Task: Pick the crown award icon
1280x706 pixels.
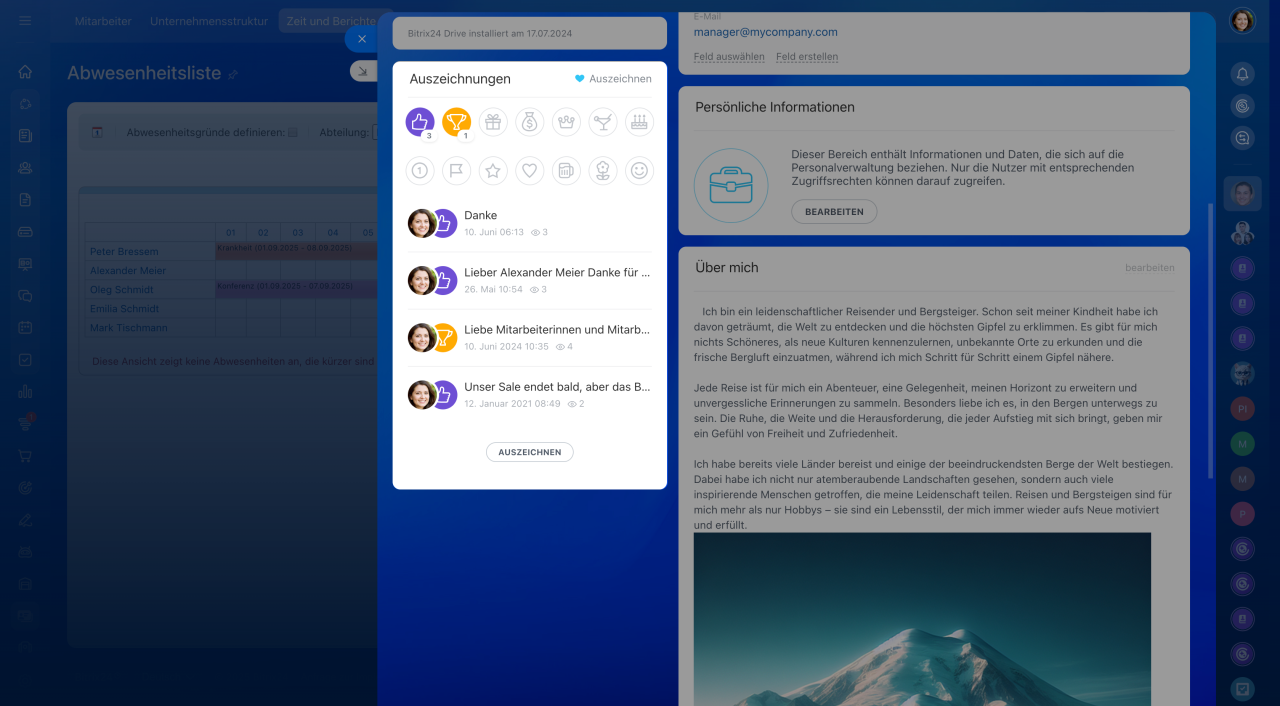Action: (x=566, y=122)
